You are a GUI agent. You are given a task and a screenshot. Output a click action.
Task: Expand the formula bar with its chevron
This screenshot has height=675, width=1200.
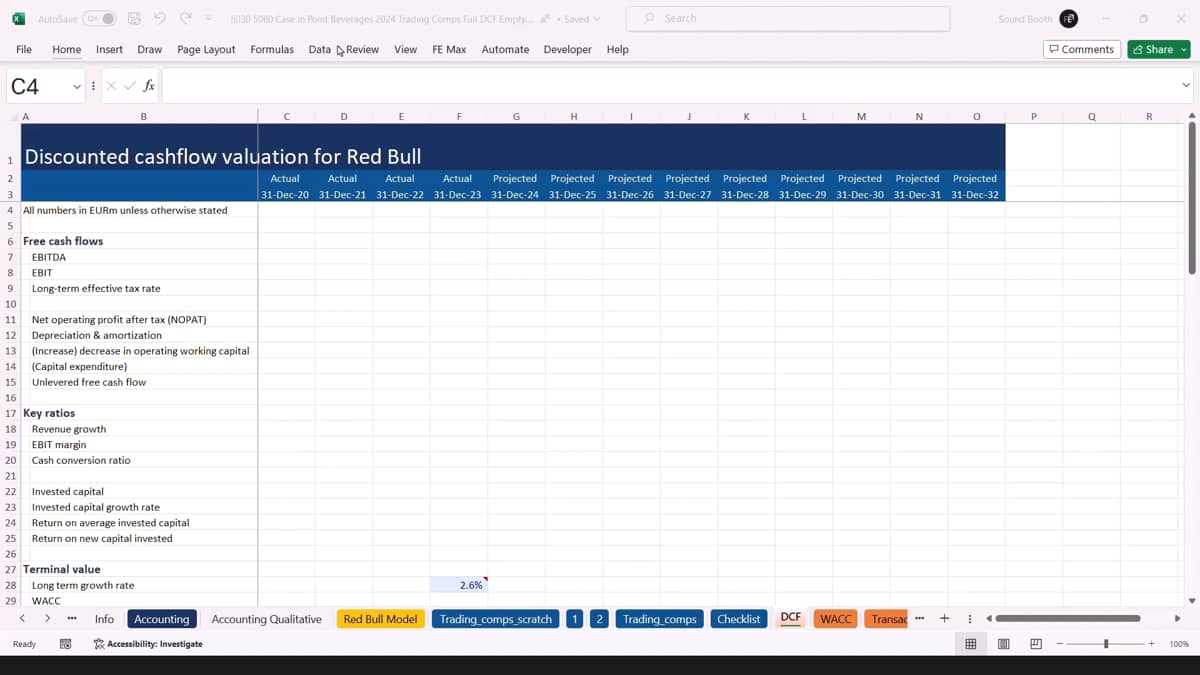pos(1186,86)
